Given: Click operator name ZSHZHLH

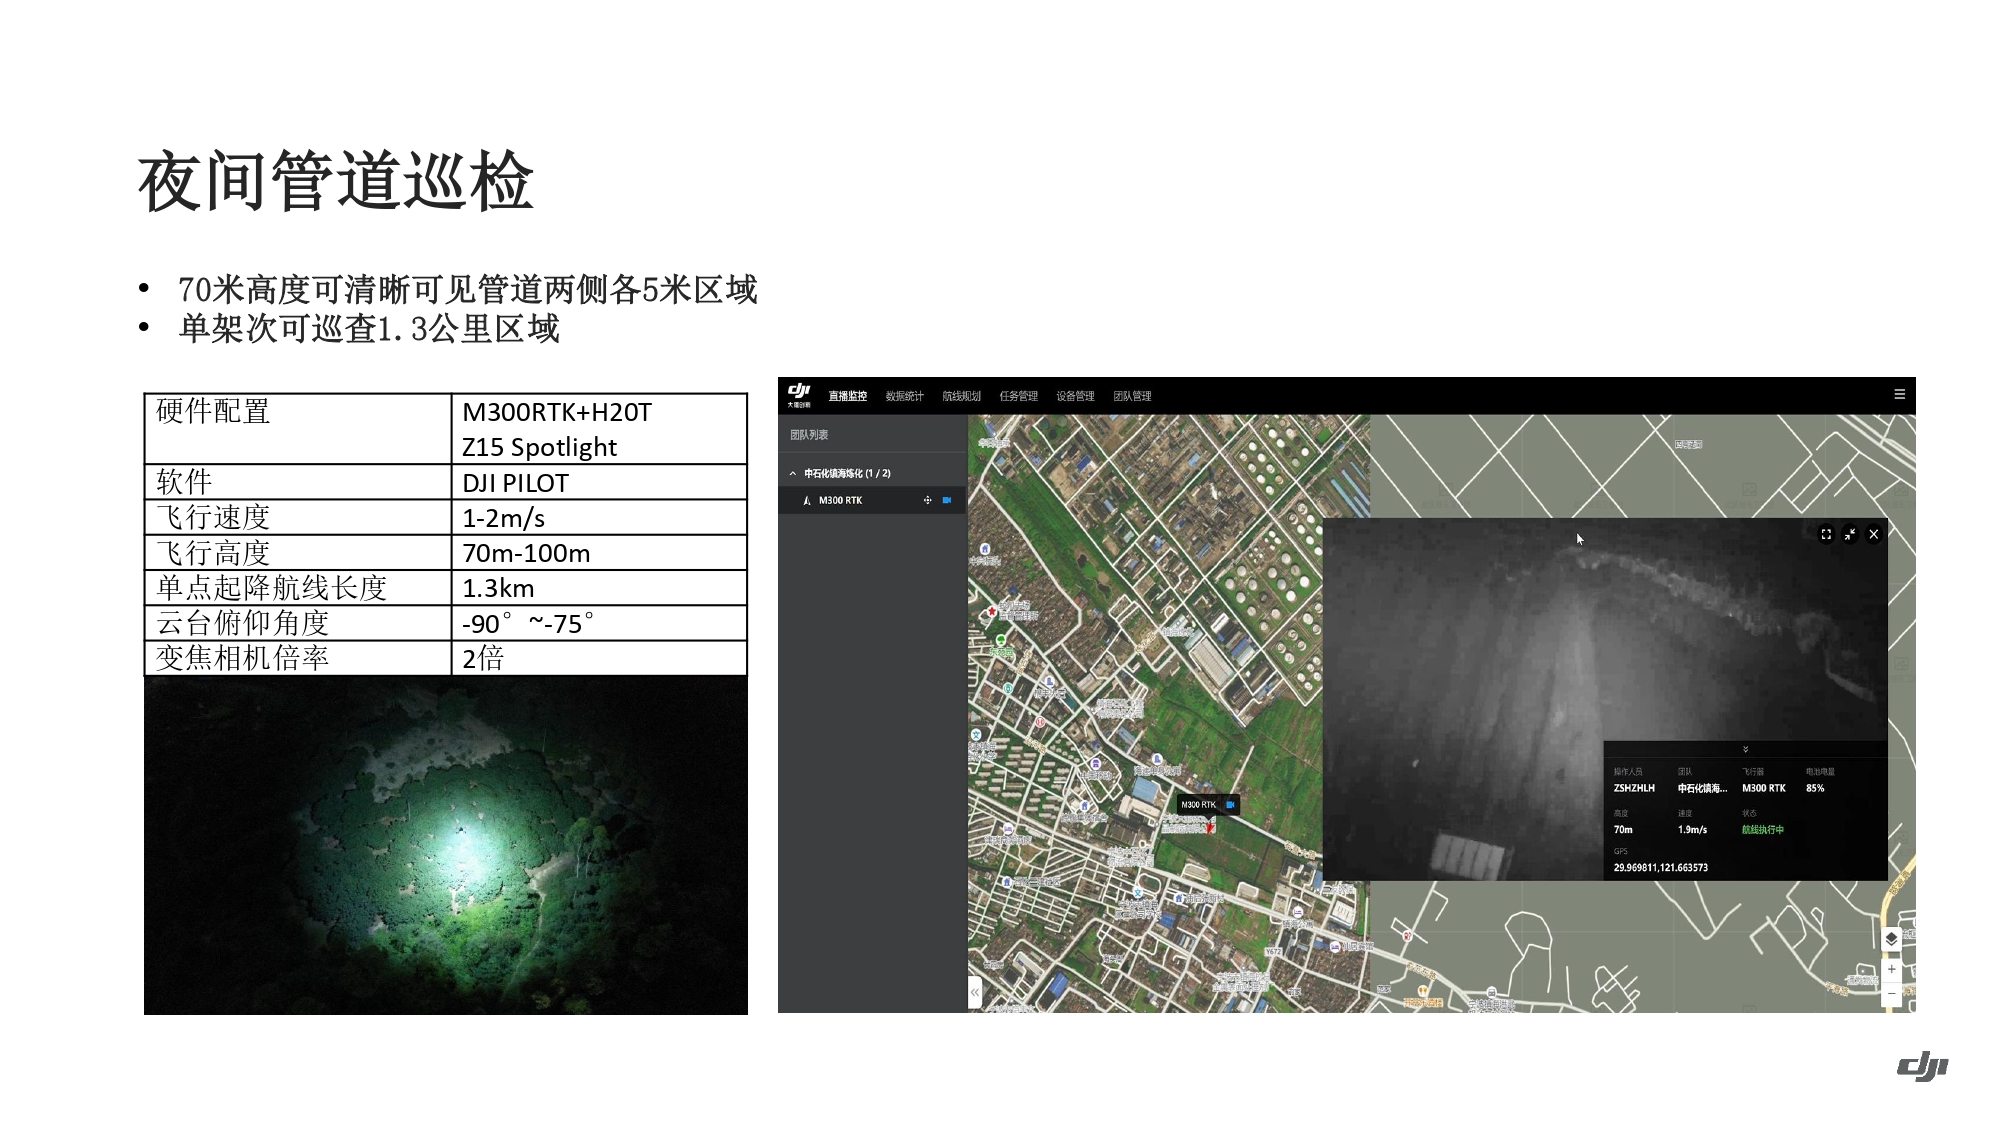Looking at the screenshot, I should point(1634,788).
